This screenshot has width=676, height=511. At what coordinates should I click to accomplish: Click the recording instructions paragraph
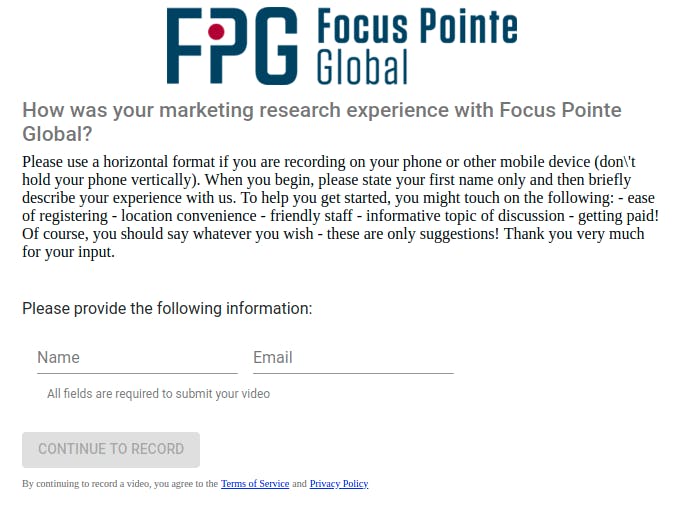pyautogui.click(x=340, y=197)
